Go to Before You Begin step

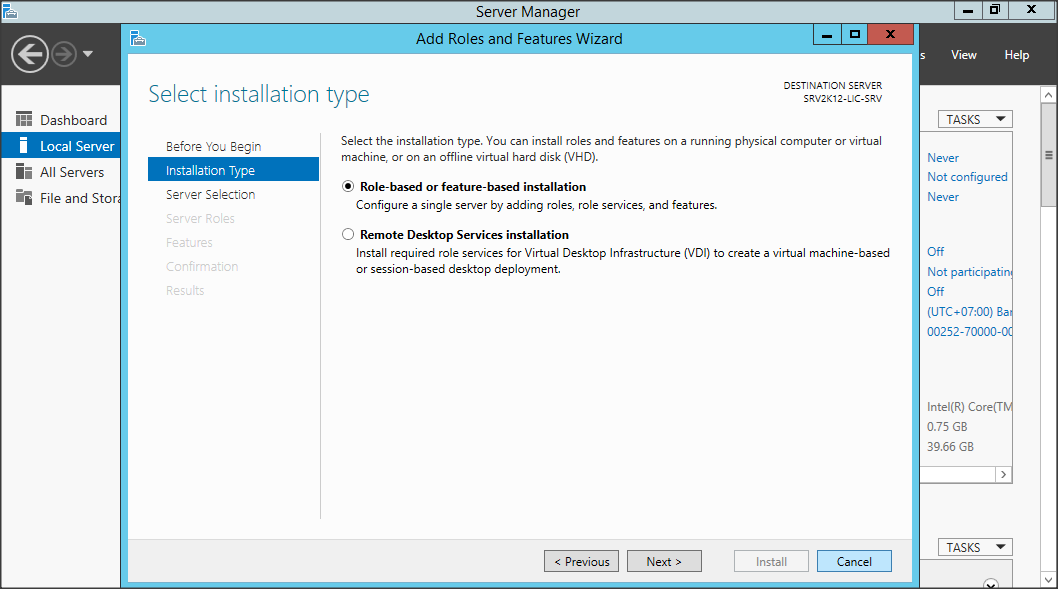[x=213, y=147]
